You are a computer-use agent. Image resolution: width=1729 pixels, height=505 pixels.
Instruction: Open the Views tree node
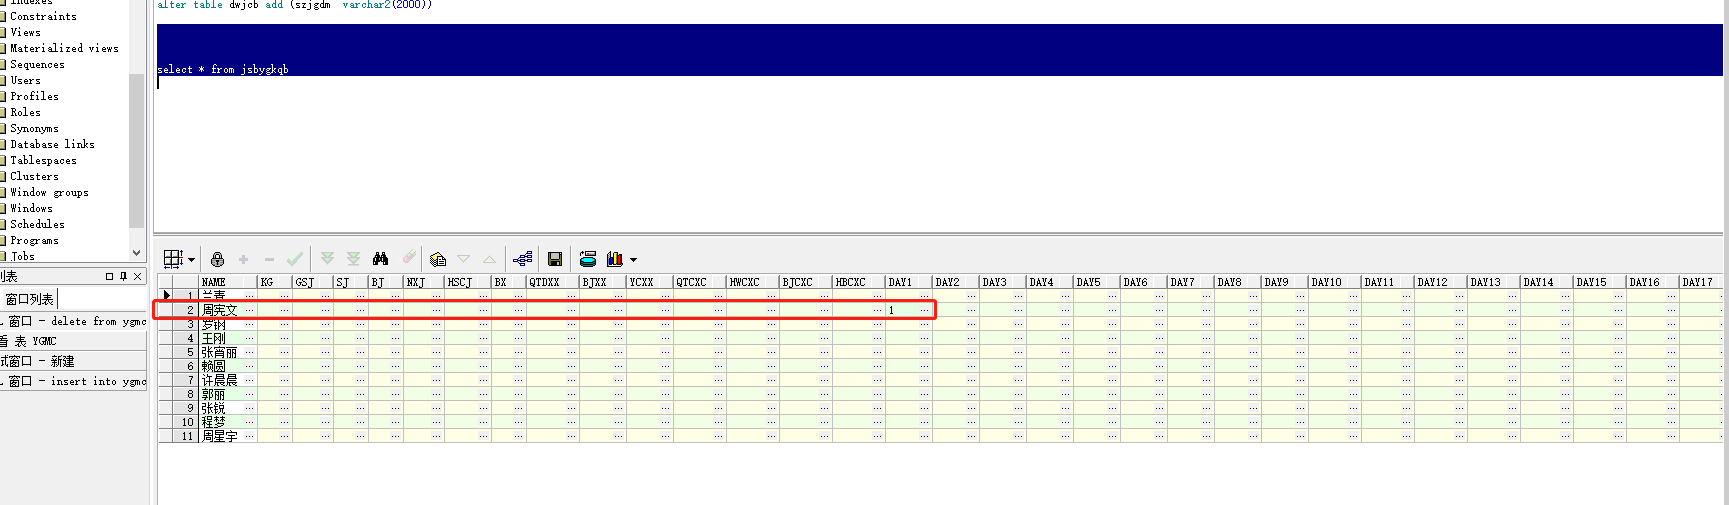point(25,32)
